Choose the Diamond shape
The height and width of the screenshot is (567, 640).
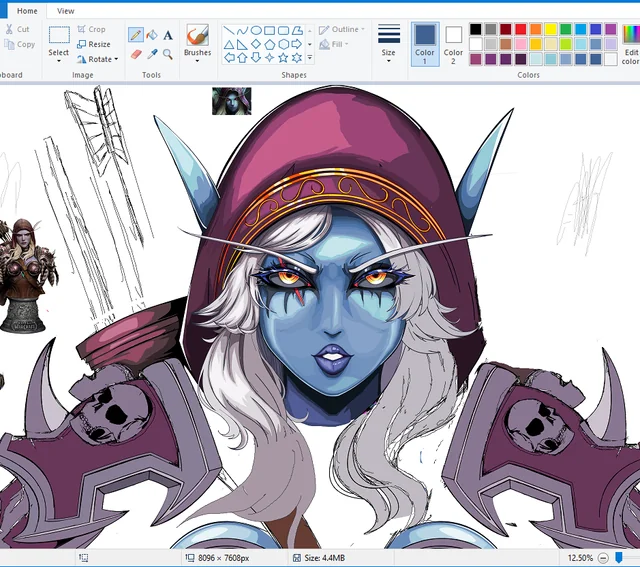pos(256,44)
